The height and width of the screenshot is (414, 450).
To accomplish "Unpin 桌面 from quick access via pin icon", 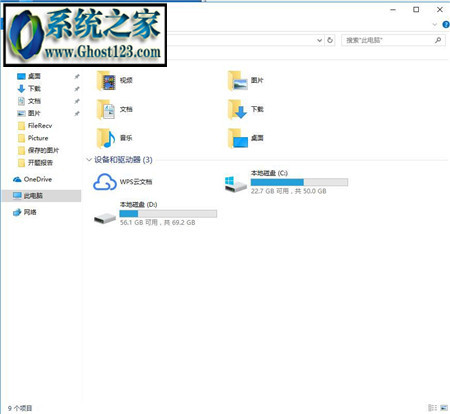I will pos(77,77).
